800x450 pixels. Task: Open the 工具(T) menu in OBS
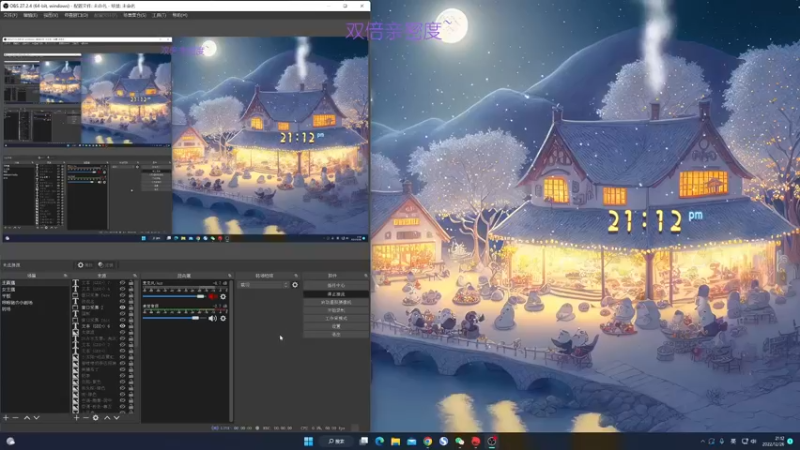coord(159,15)
